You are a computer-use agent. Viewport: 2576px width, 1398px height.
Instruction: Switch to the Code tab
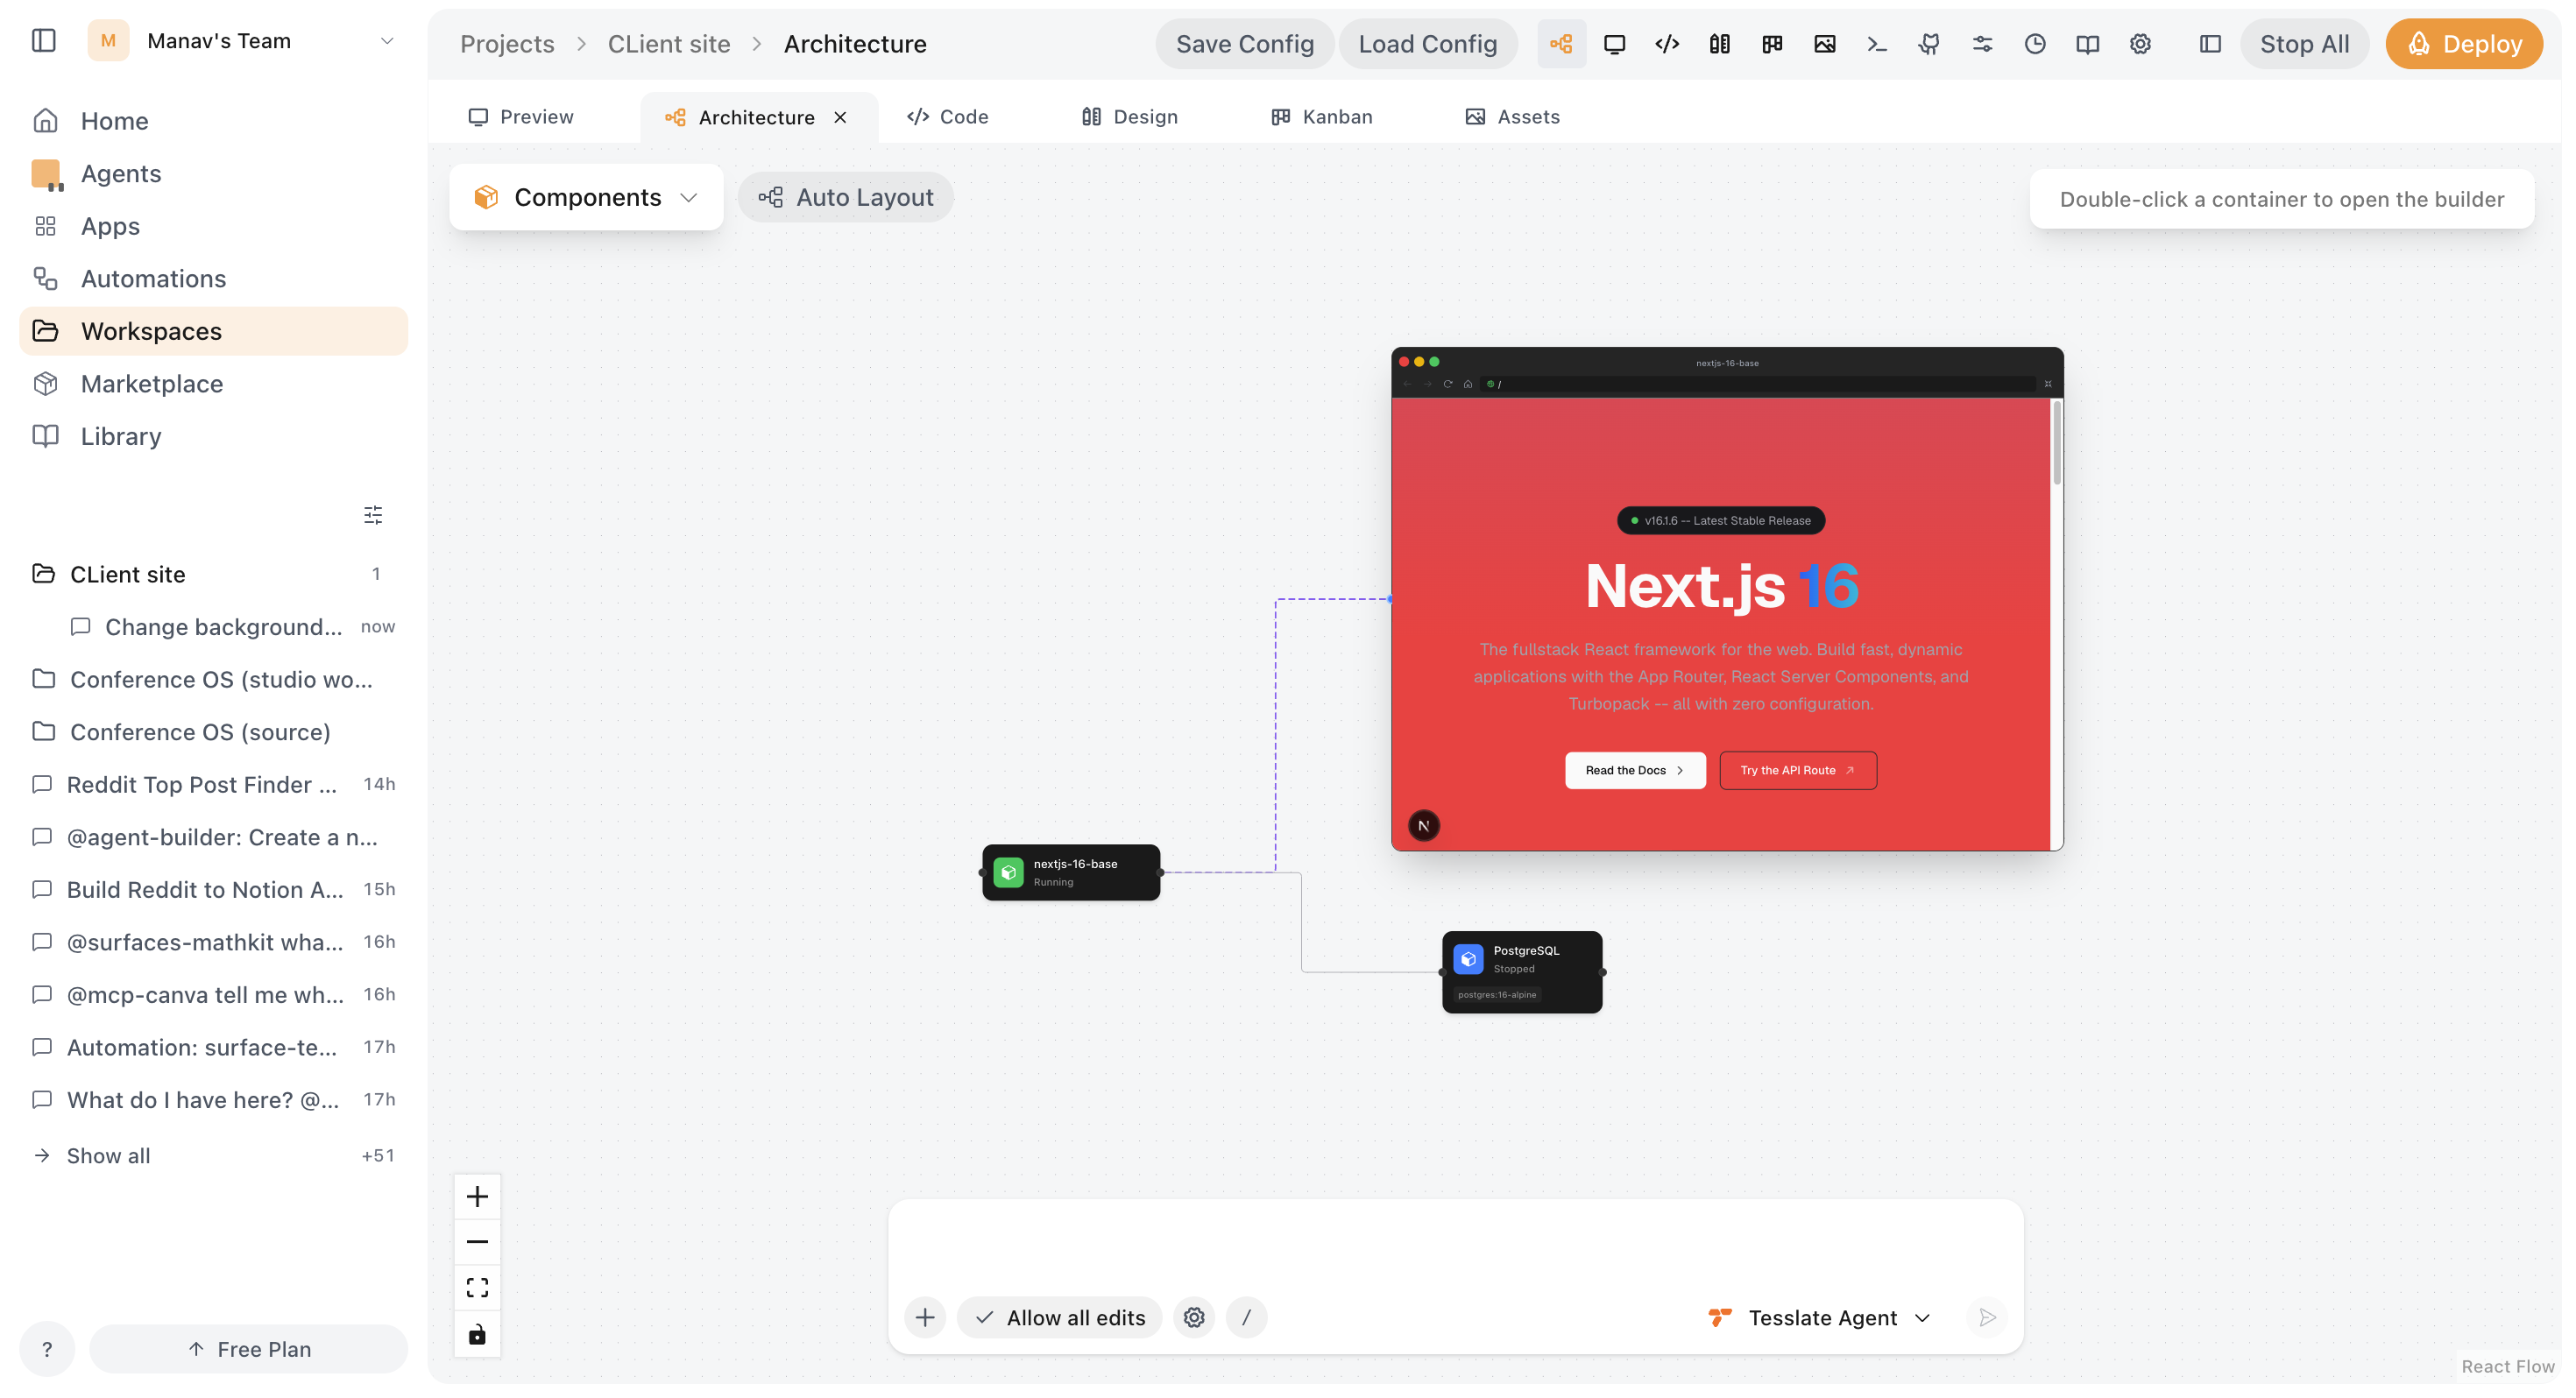(x=947, y=117)
